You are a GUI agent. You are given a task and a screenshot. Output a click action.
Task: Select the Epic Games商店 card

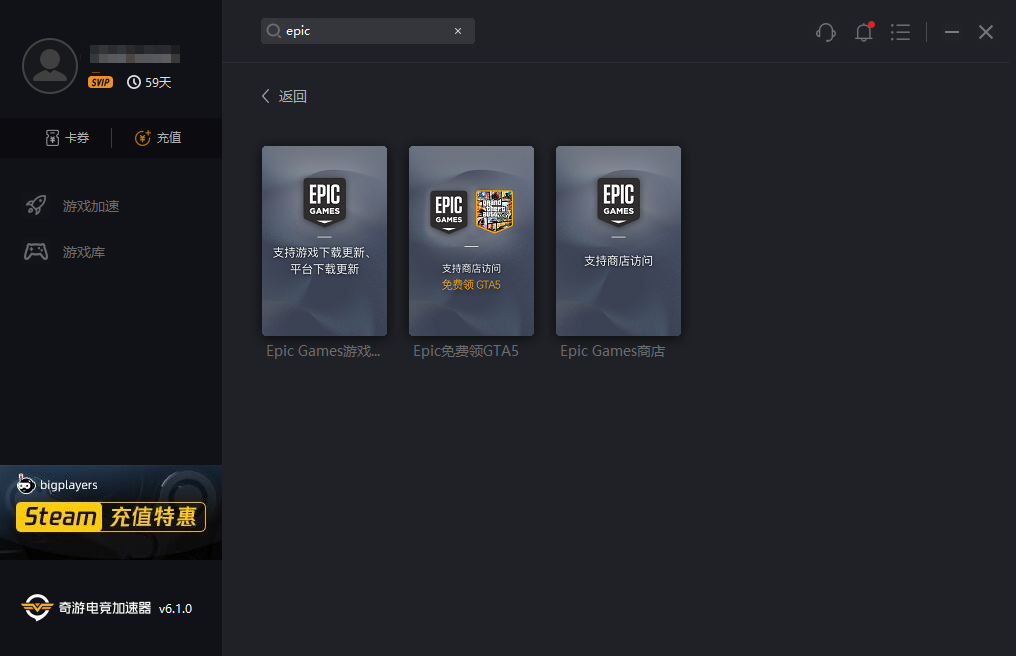pyautogui.click(x=618, y=240)
